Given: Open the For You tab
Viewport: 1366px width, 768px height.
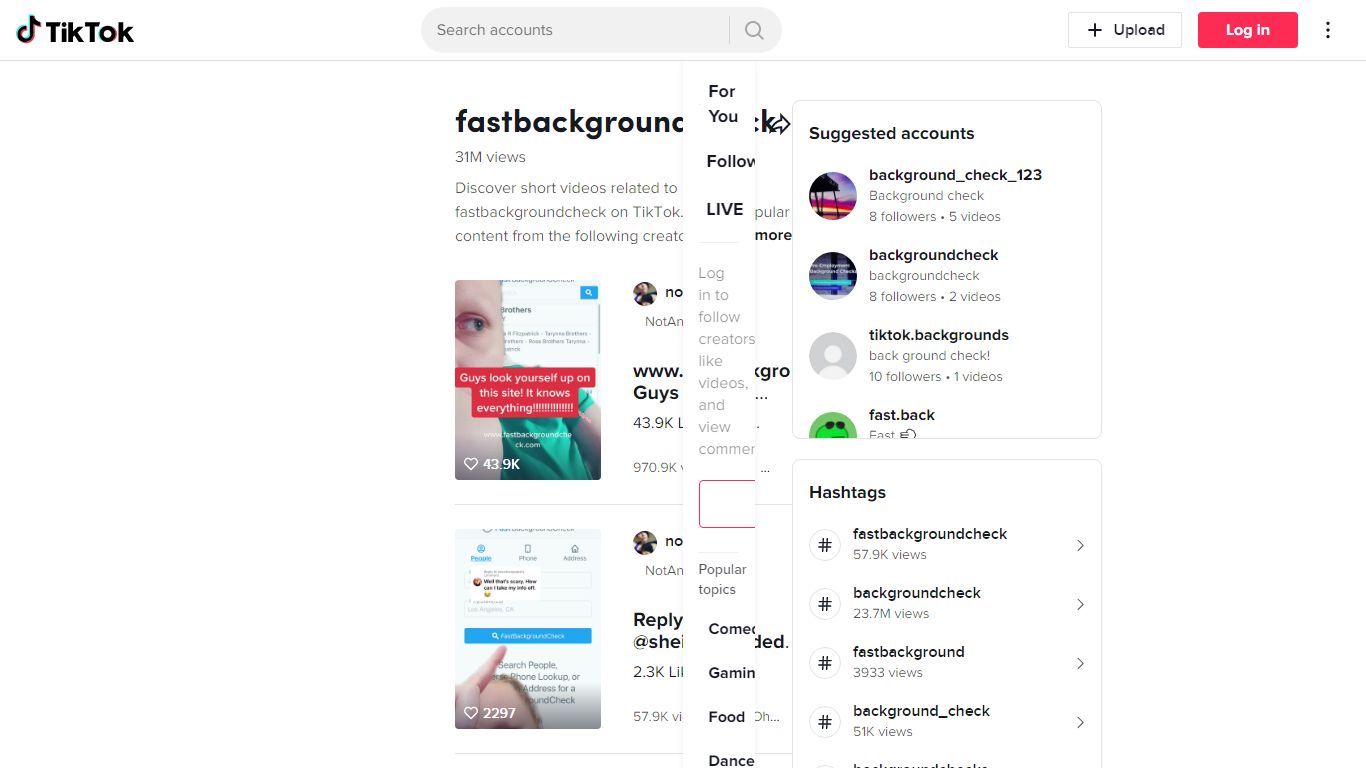Looking at the screenshot, I should (722, 104).
